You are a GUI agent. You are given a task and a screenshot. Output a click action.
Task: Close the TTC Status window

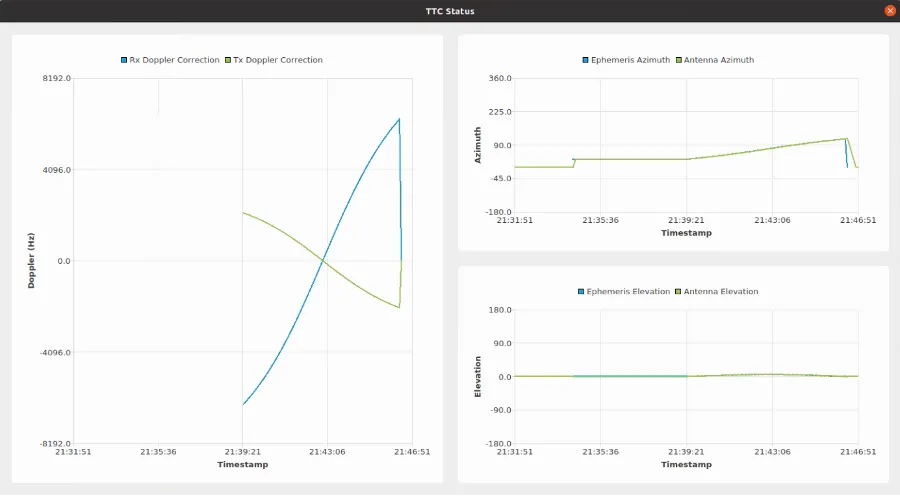tap(890, 11)
